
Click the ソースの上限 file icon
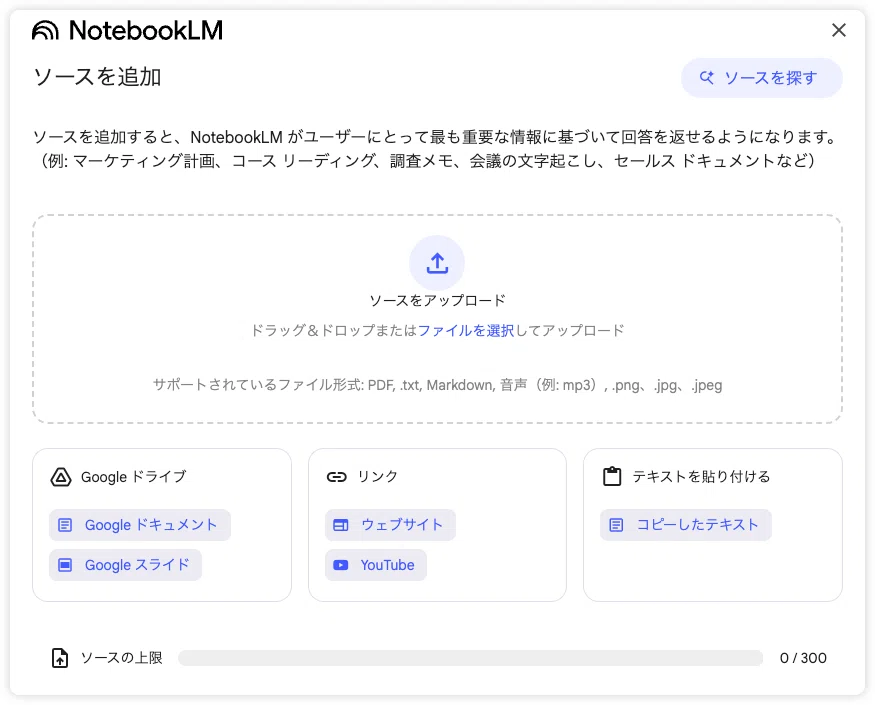click(x=60, y=658)
